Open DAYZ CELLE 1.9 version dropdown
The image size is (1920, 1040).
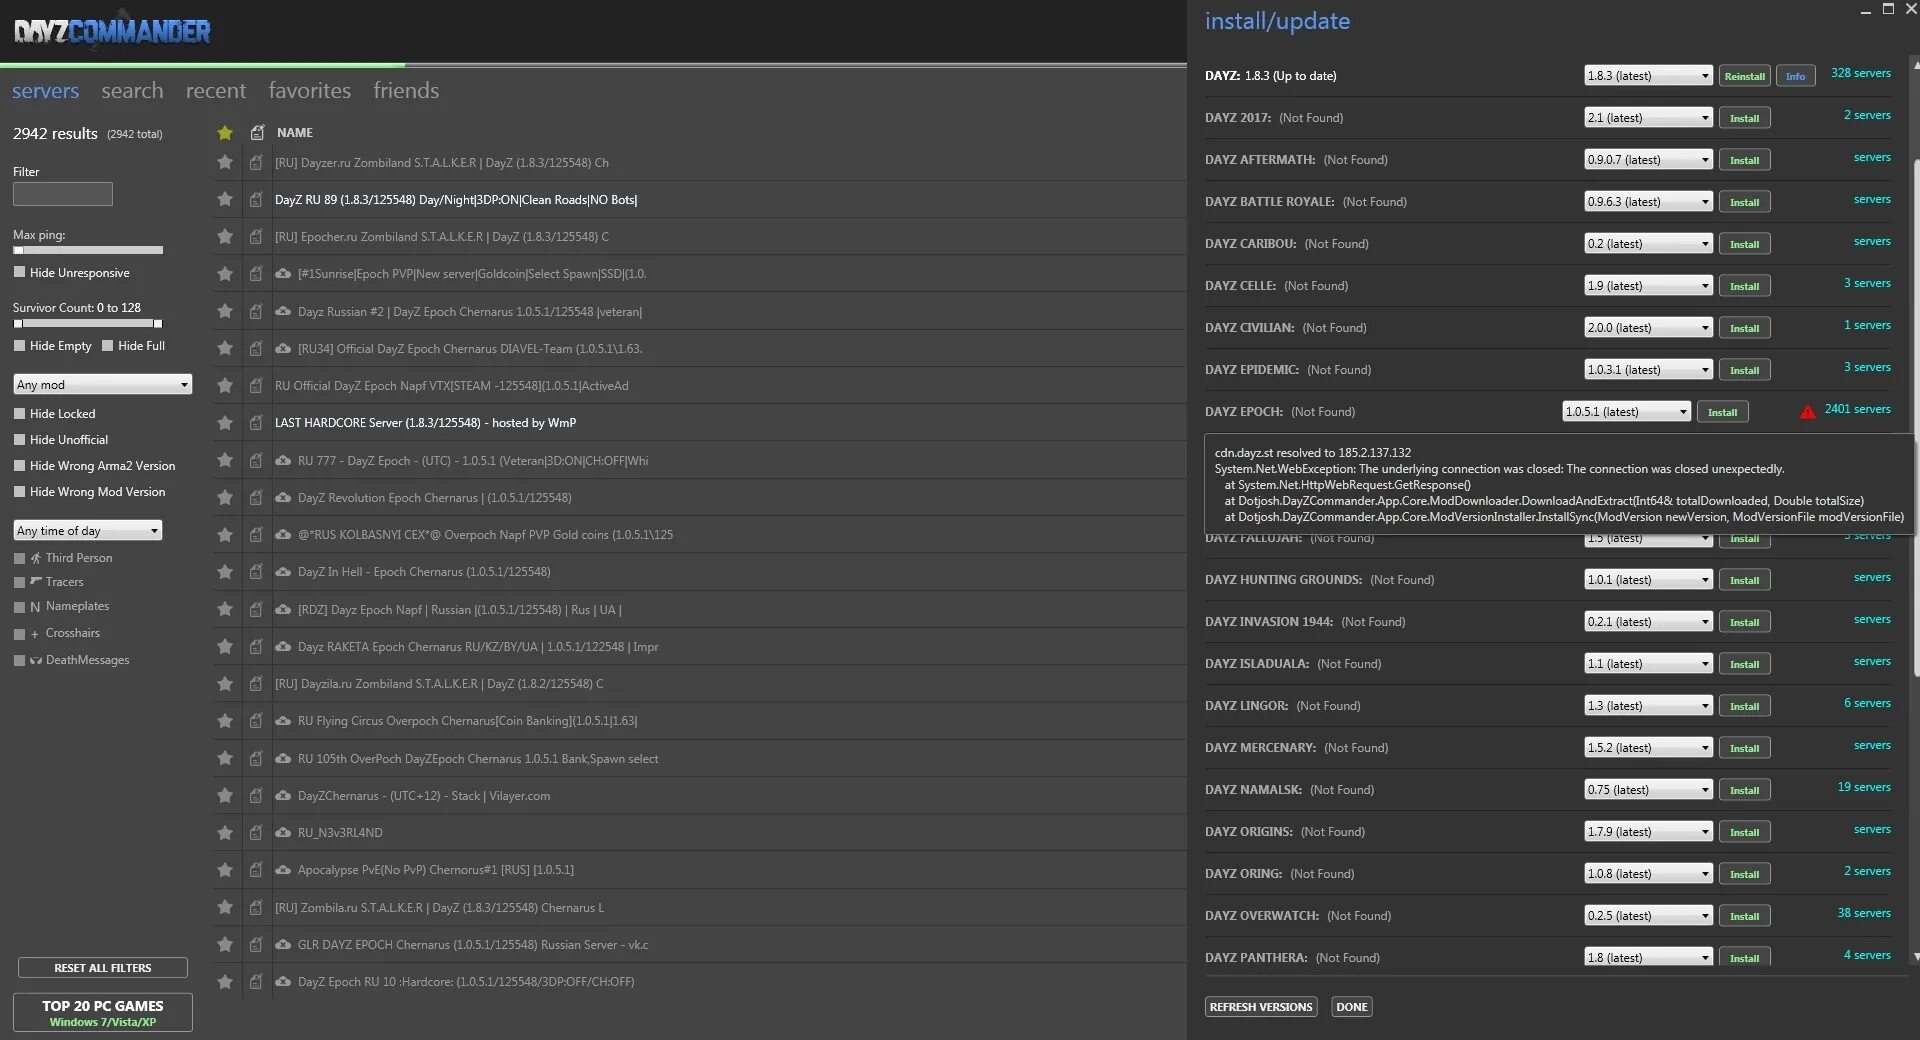coord(1648,285)
